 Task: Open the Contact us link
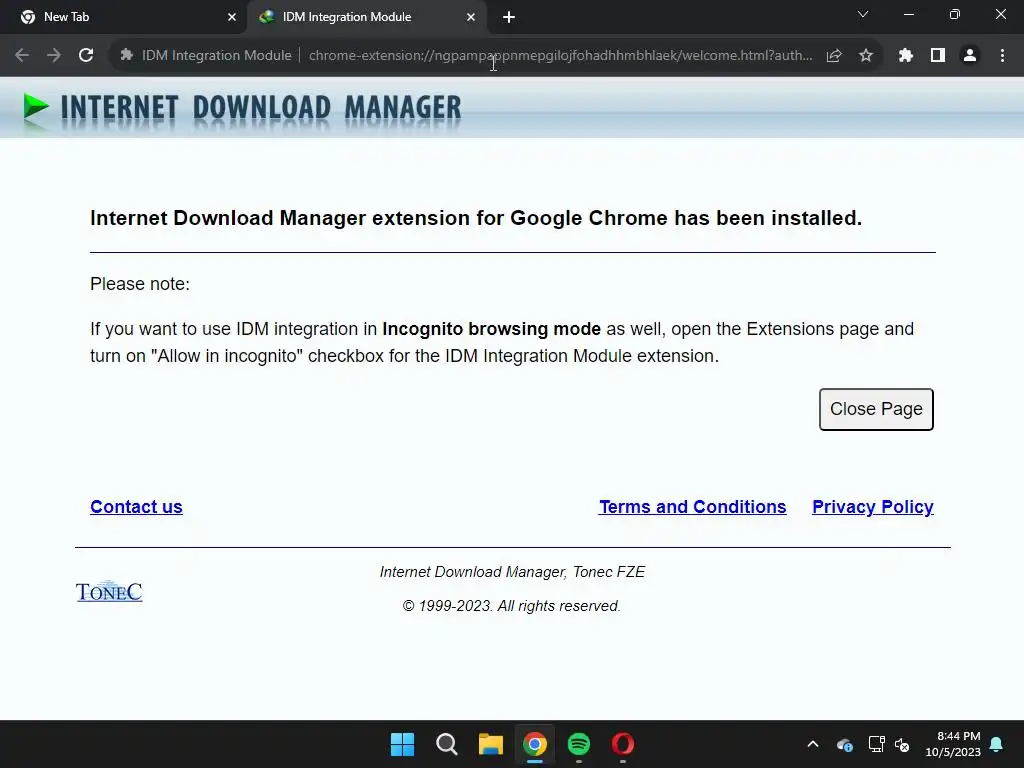click(136, 507)
